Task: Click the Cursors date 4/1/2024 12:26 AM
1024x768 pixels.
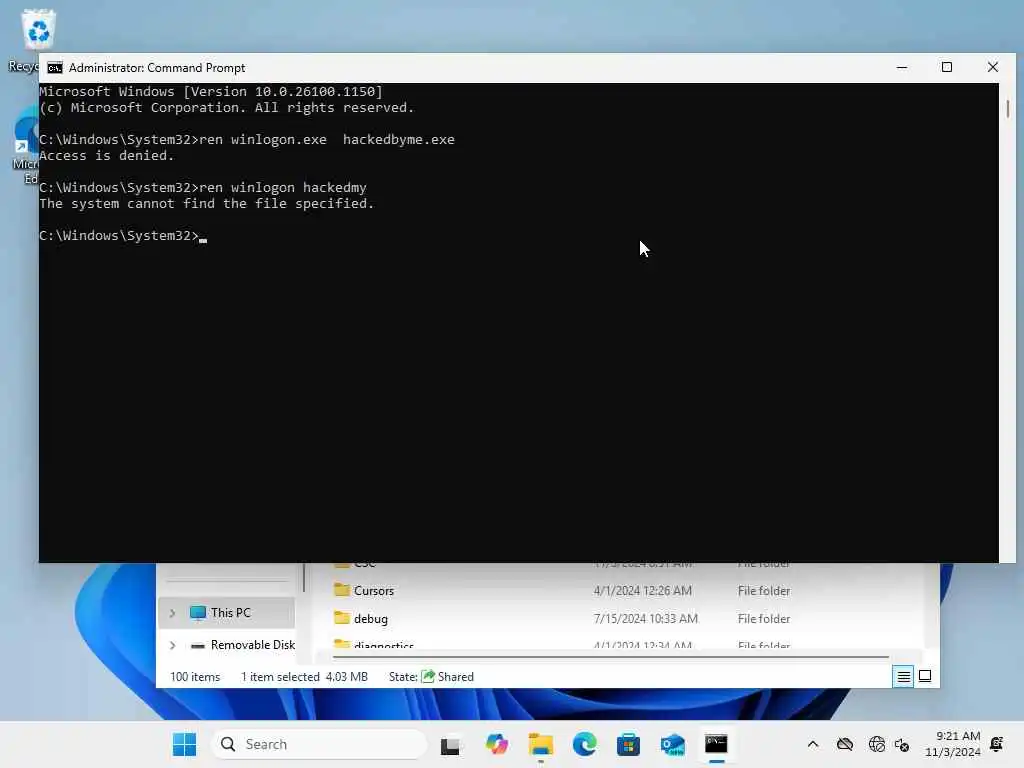Action: (x=642, y=590)
